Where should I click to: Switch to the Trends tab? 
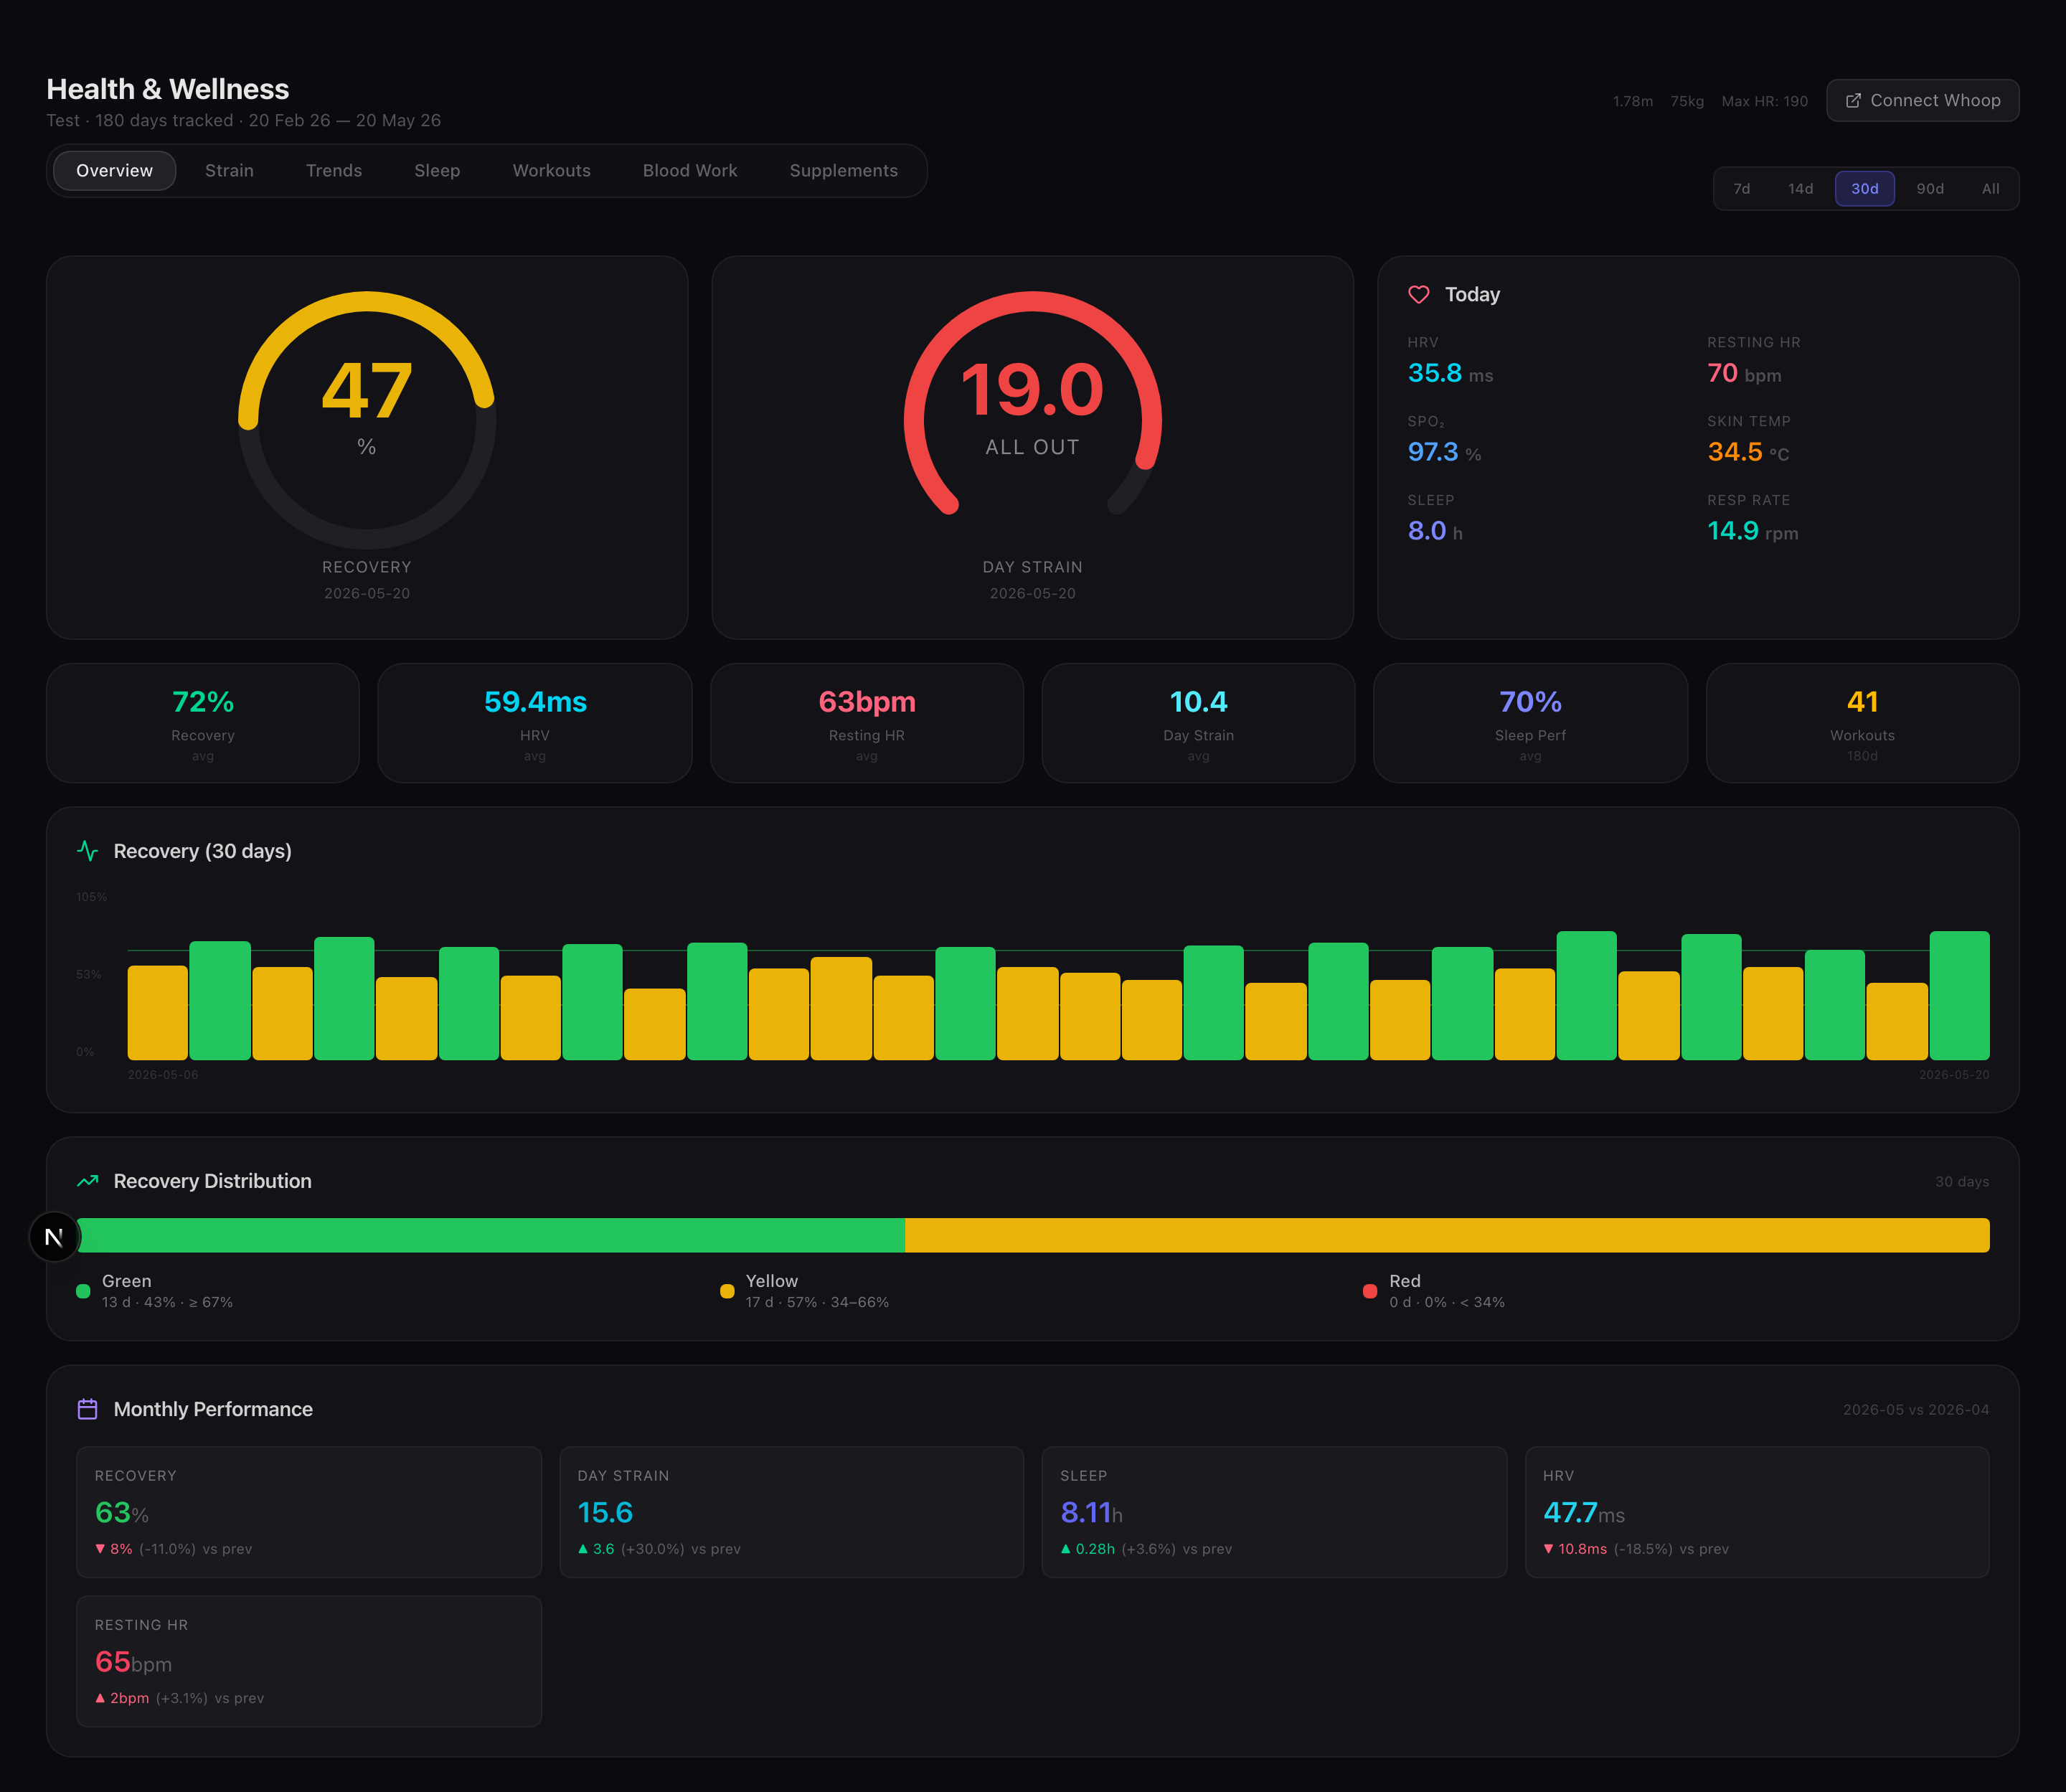point(334,171)
